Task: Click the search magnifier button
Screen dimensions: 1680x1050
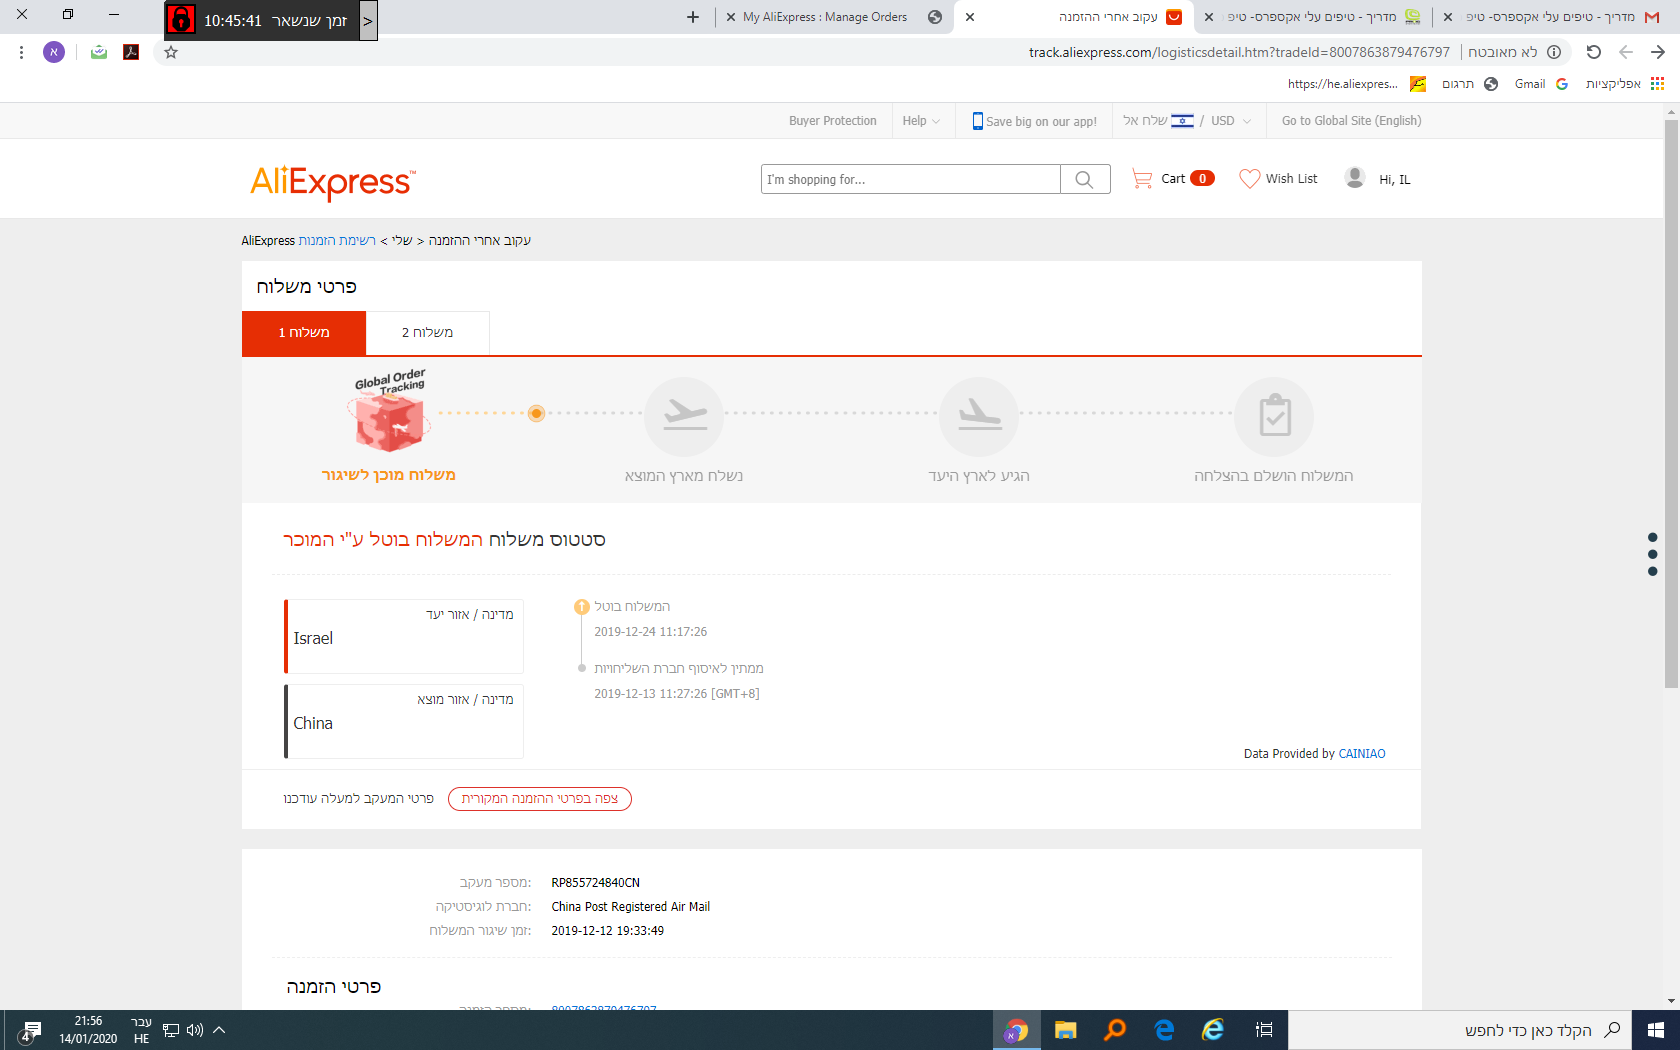Action: (x=1085, y=179)
